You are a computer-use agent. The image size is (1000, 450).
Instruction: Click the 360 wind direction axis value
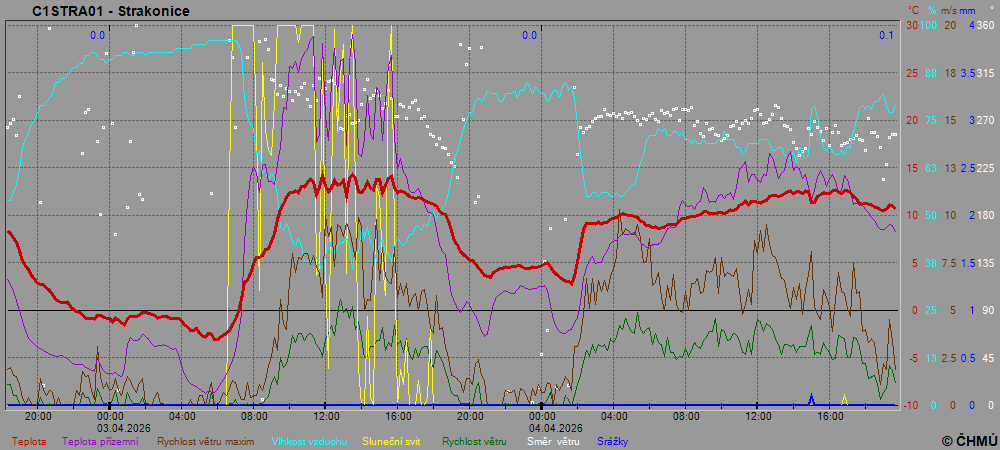pyautogui.click(x=984, y=25)
